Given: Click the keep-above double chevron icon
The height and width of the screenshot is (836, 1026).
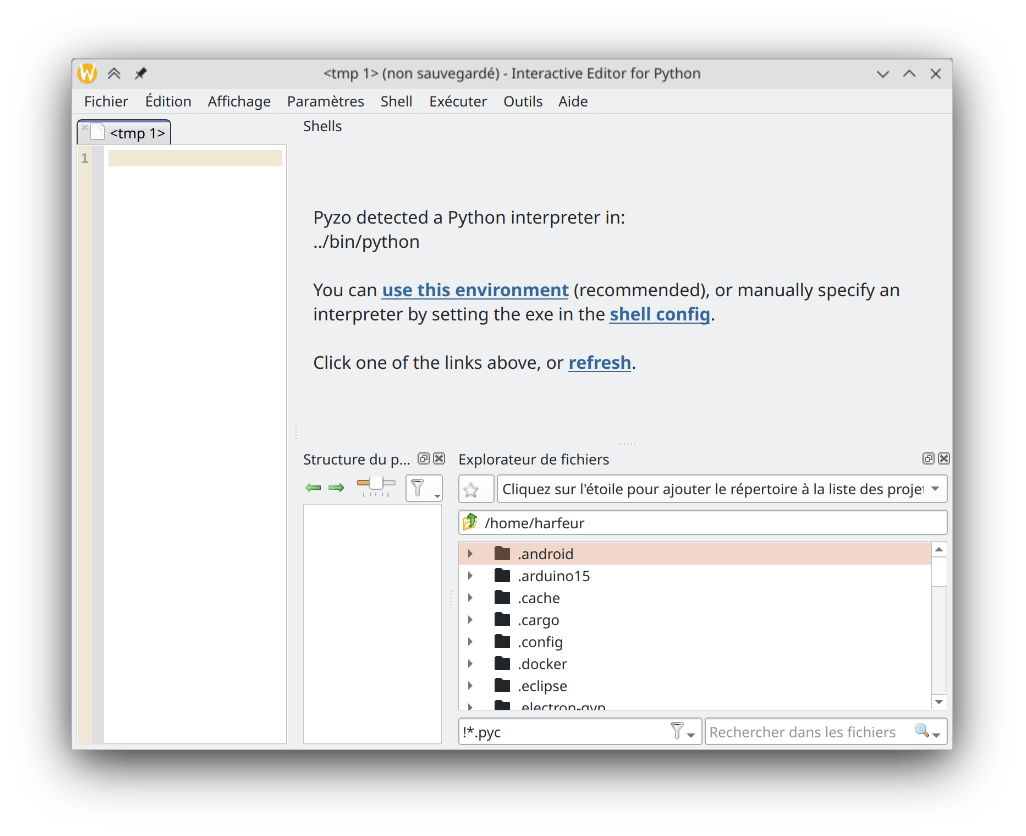Looking at the screenshot, I should coord(114,73).
